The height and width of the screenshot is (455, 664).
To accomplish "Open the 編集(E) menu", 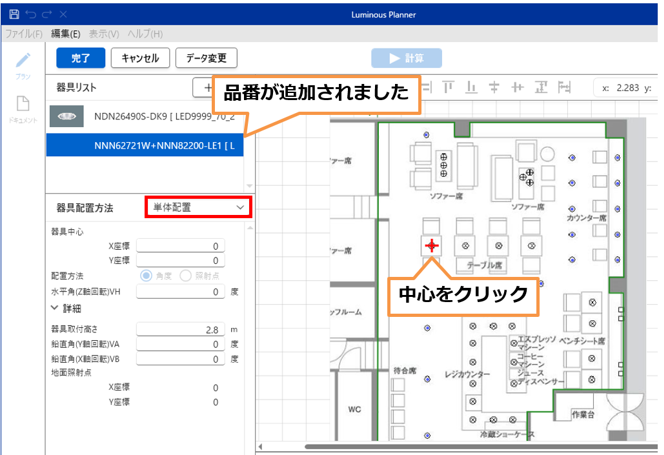I will pos(67,33).
